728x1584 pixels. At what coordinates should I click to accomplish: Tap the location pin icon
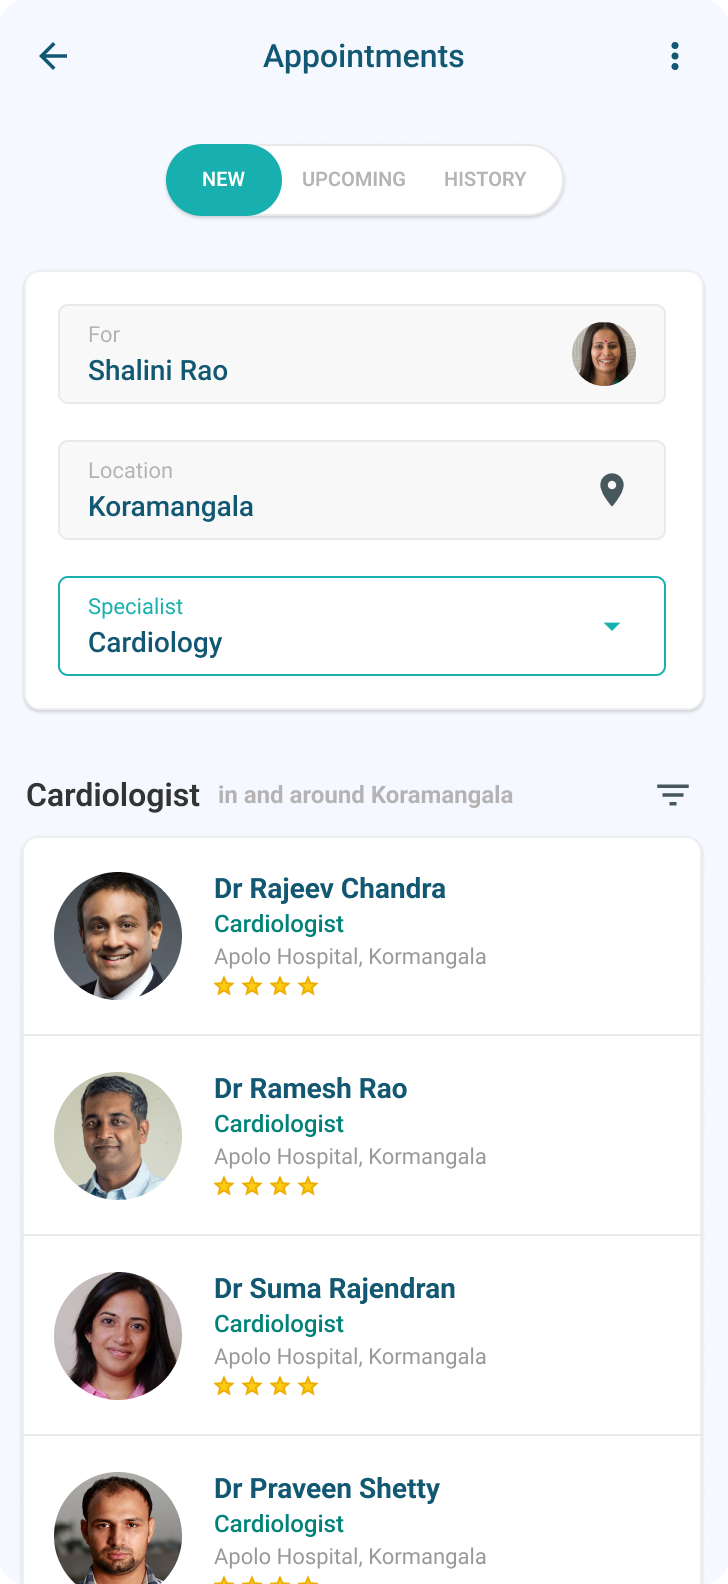click(x=612, y=490)
